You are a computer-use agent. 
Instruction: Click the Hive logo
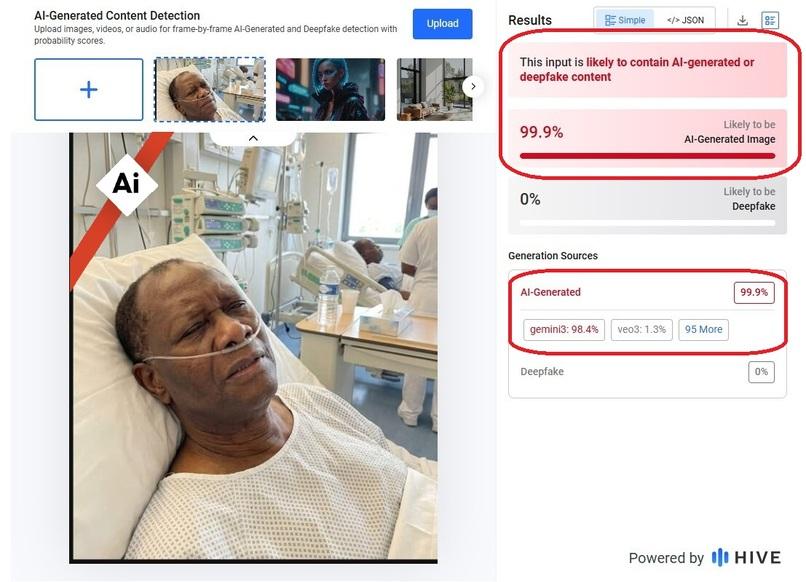[746, 557]
